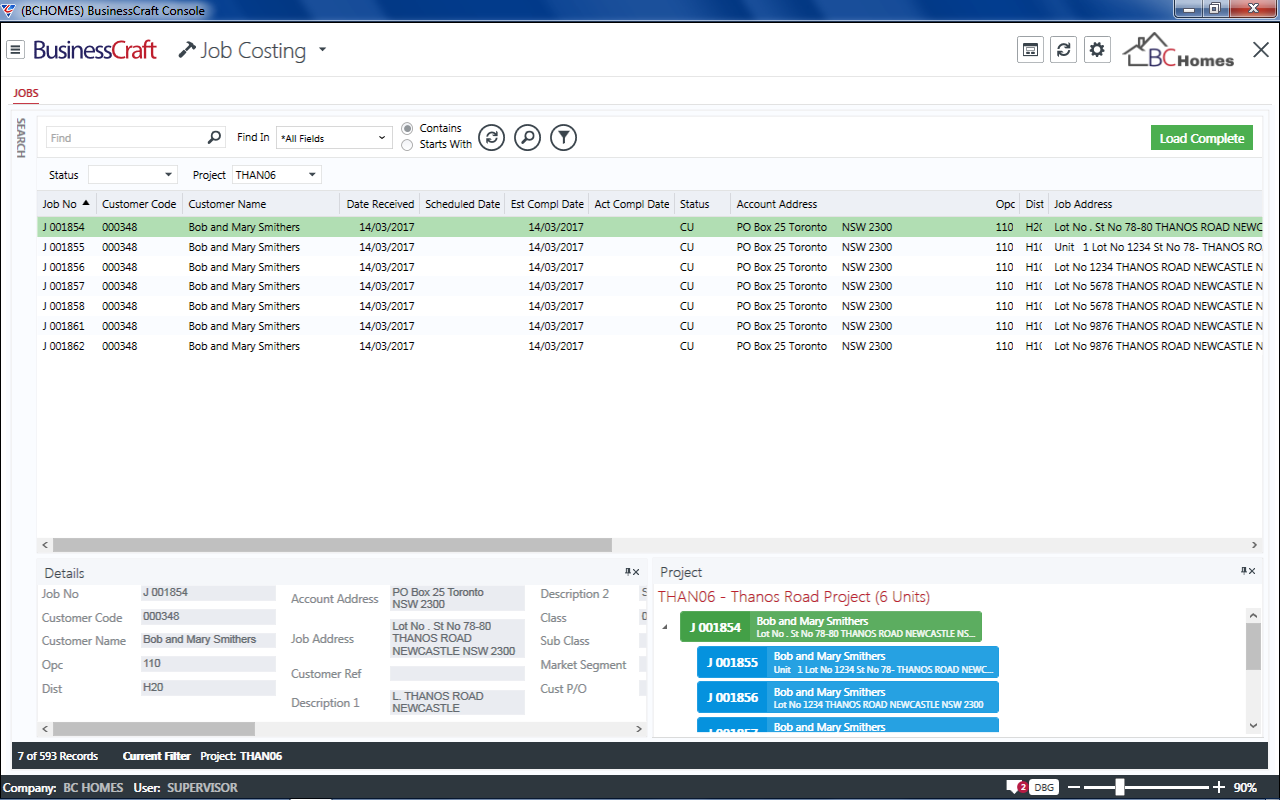Image resolution: width=1280 pixels, height=800 pixels.
Task: Click the THAN06 - Thanos Road Project heading
Action: (x=794, y=597)
